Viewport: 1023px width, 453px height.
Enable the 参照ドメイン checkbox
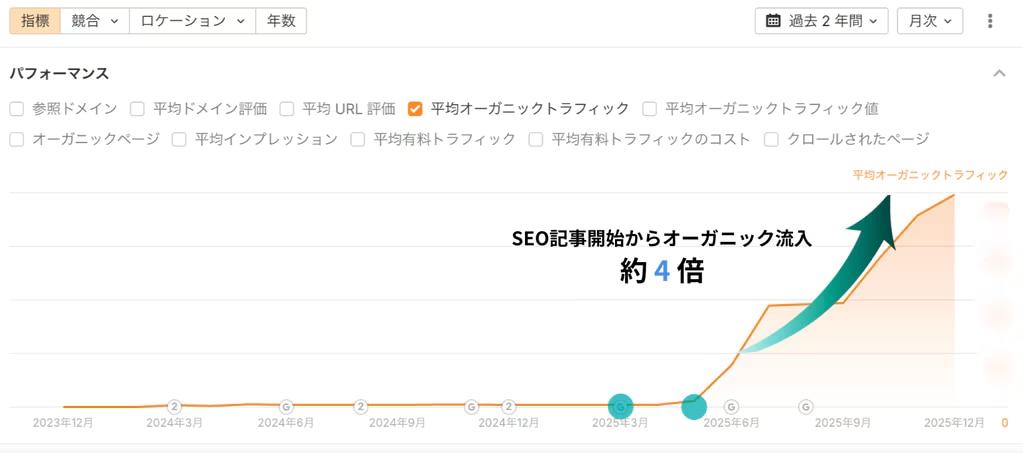coord(17,109)
